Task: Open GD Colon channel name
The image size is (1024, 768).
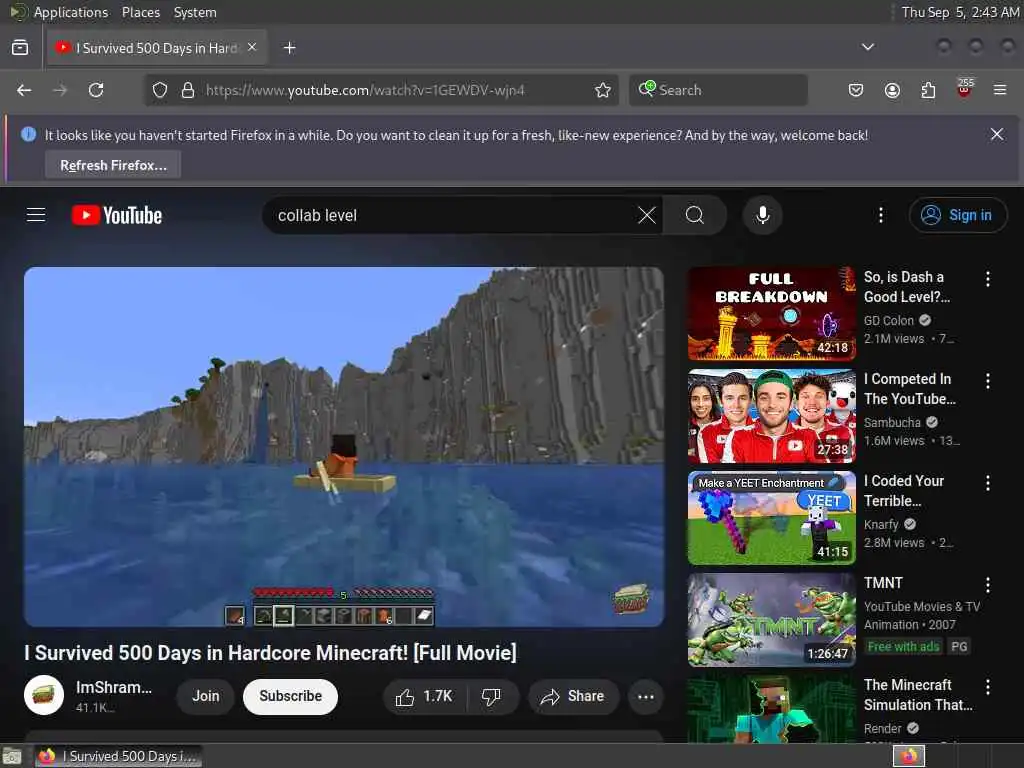Action: coord(888,321)
